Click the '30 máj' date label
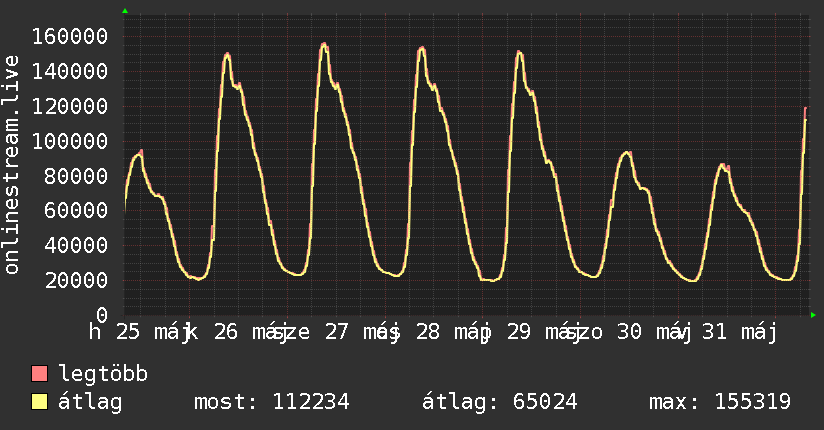Image resolution: width=824 pixels, height=430 pixels. (653, 332)
